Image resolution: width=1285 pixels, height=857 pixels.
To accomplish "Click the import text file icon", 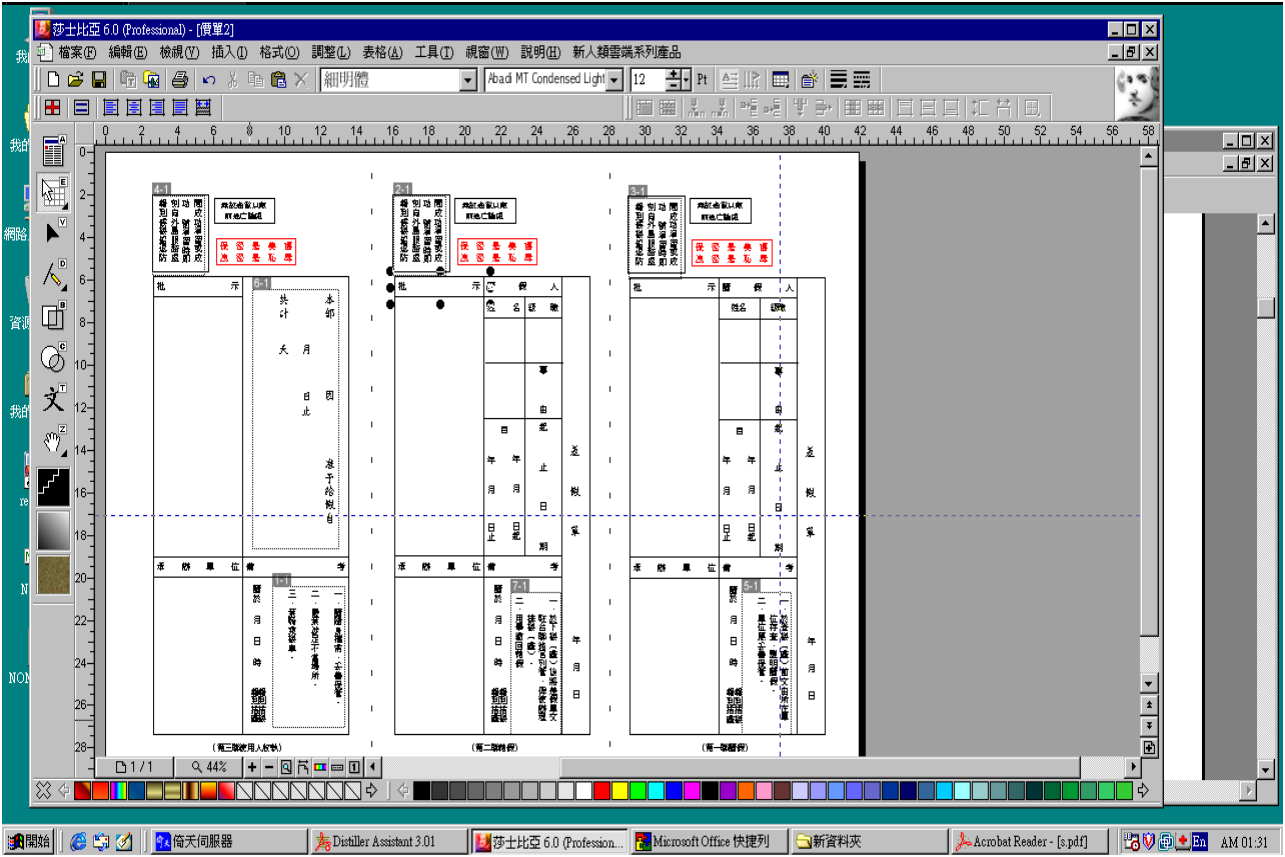I will tap(128, 80).
